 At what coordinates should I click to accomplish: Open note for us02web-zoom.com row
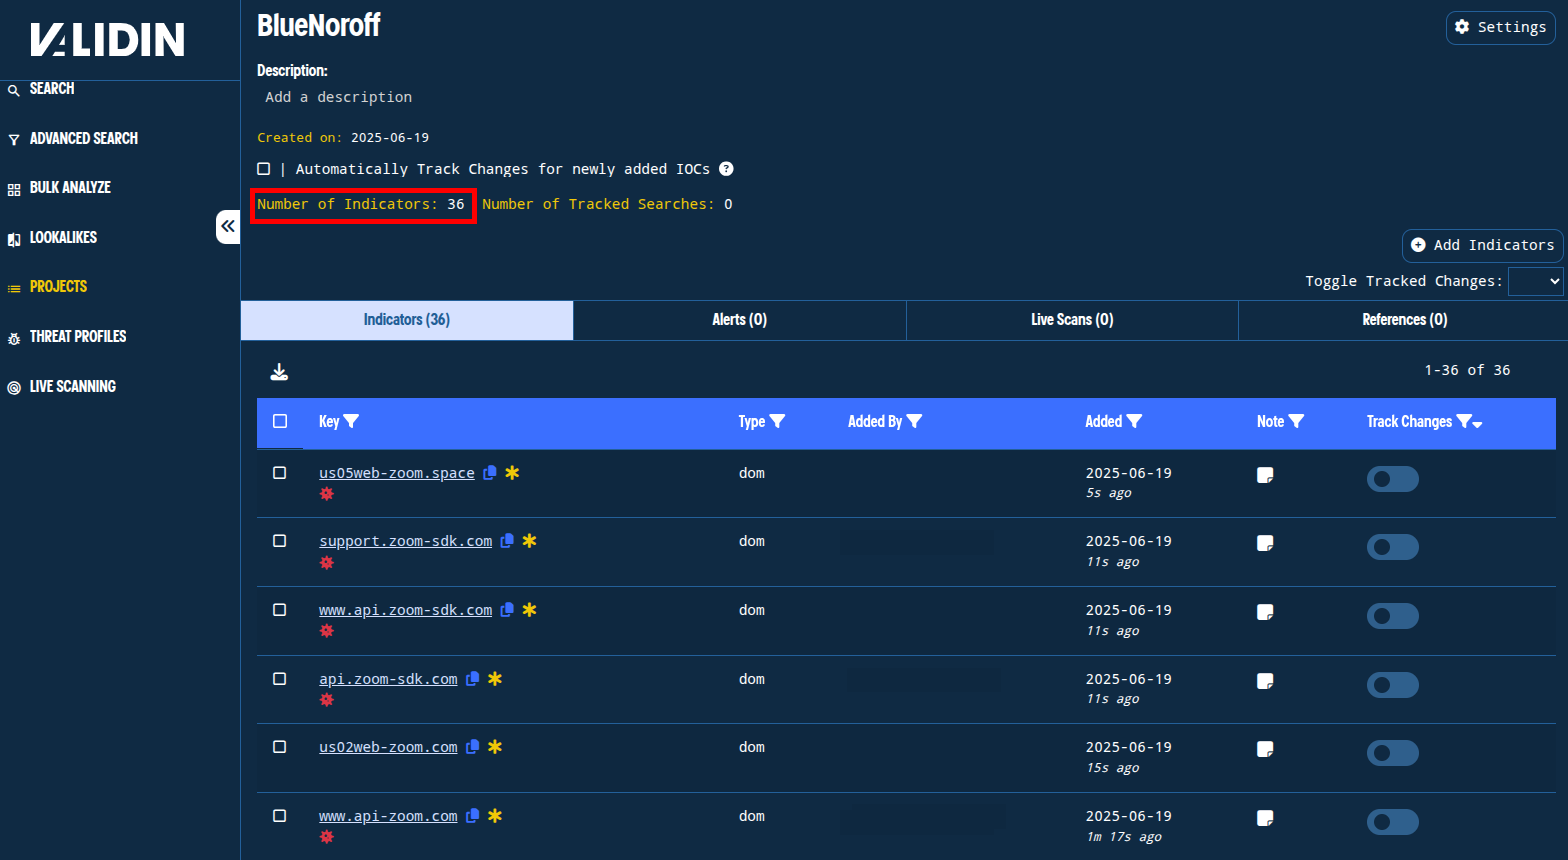click(1265, 749)
